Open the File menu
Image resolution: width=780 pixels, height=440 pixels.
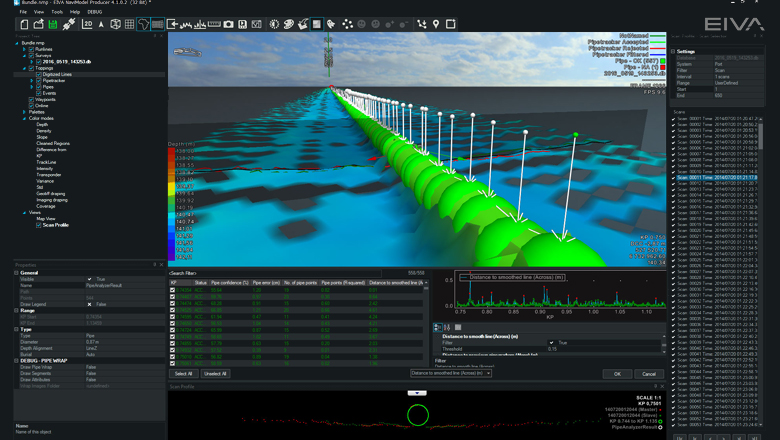(x=23, y=11)
